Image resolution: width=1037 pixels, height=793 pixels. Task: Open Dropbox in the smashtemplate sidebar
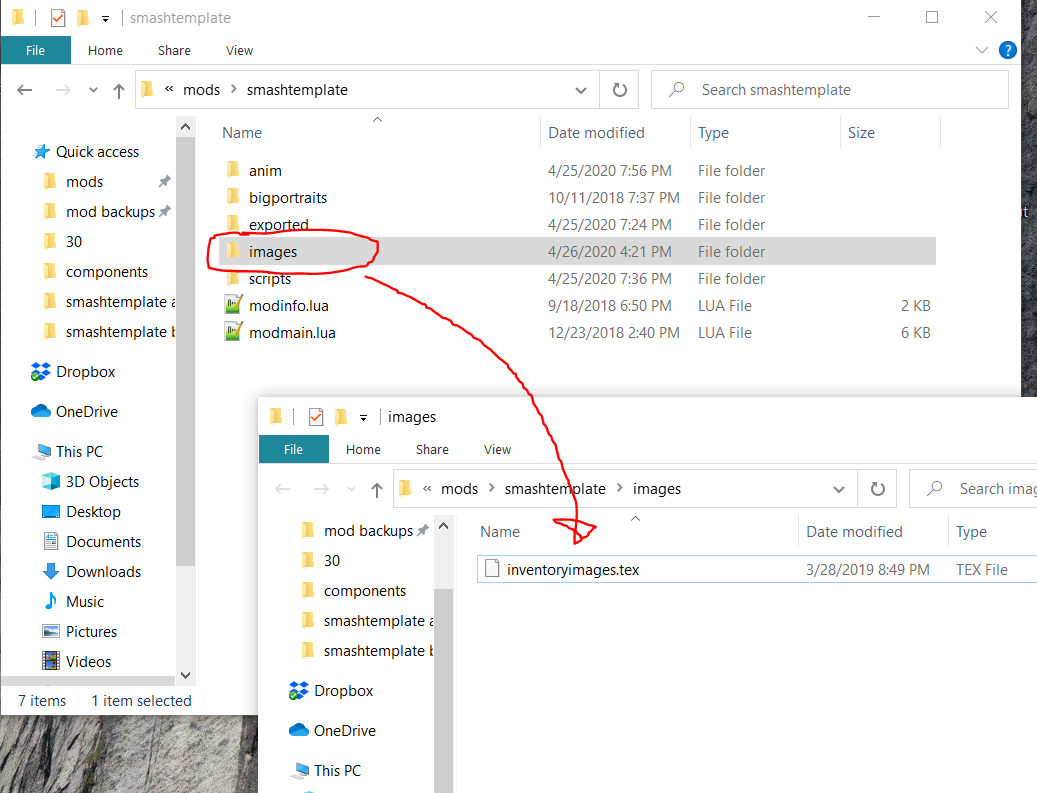tap(85, 372)
